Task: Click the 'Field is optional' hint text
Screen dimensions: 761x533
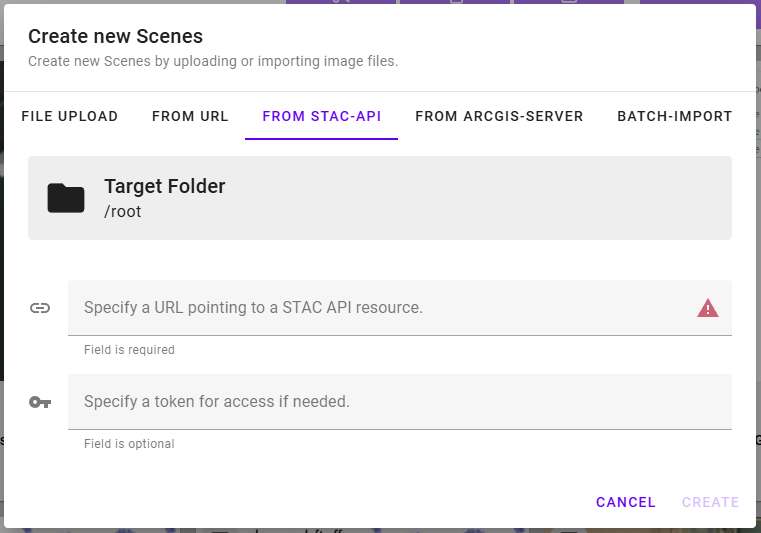Action: (129, 444)
